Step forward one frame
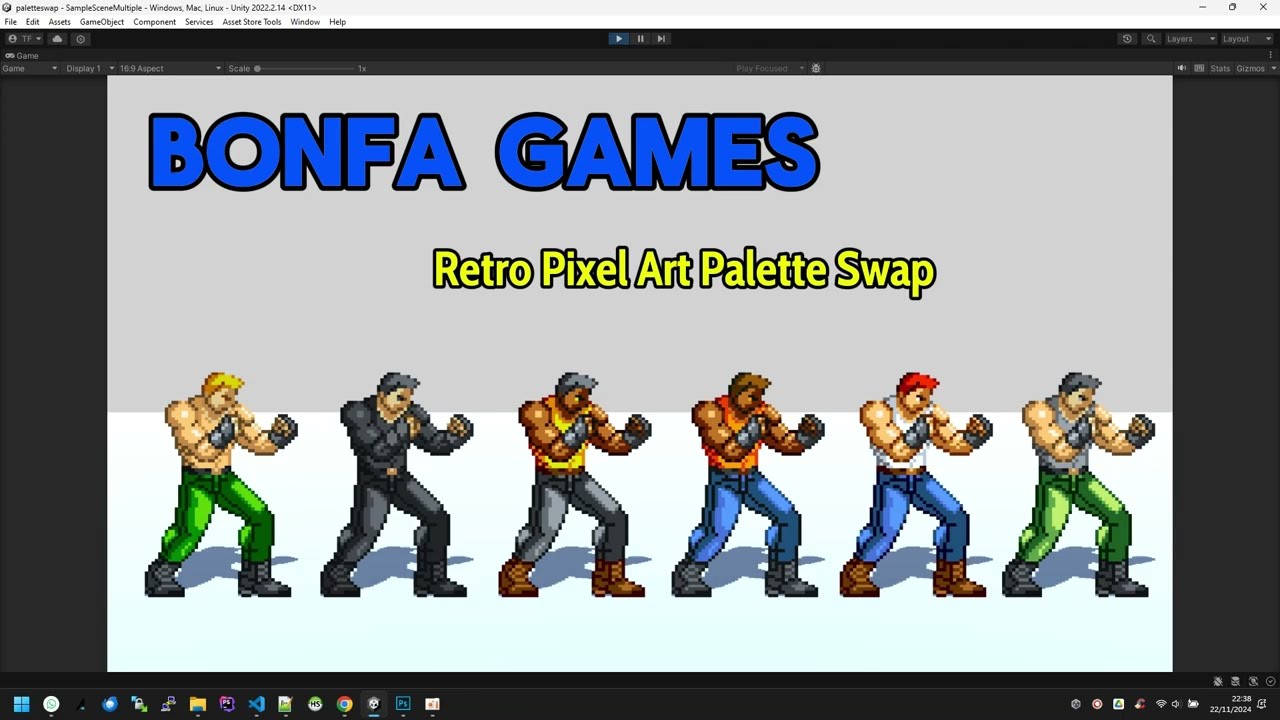1280x720 pixels. tap(661, 39)
